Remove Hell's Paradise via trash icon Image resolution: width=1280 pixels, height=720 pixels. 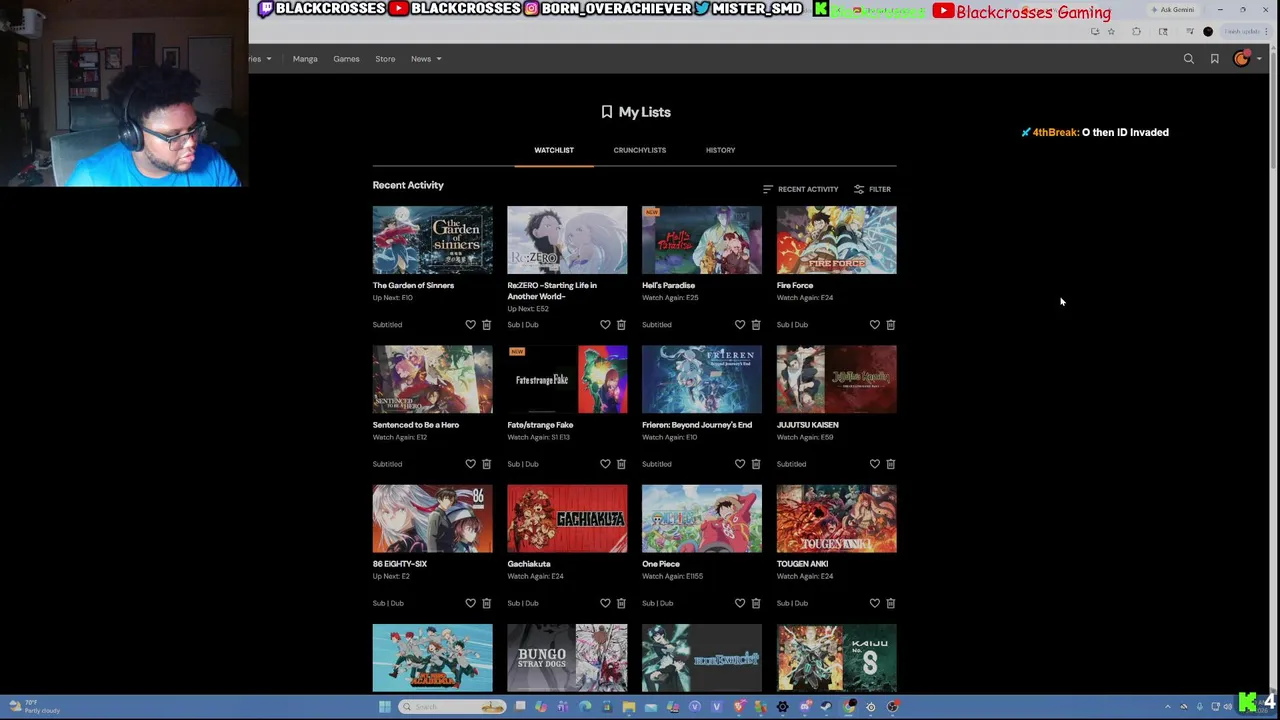(756, 325)
